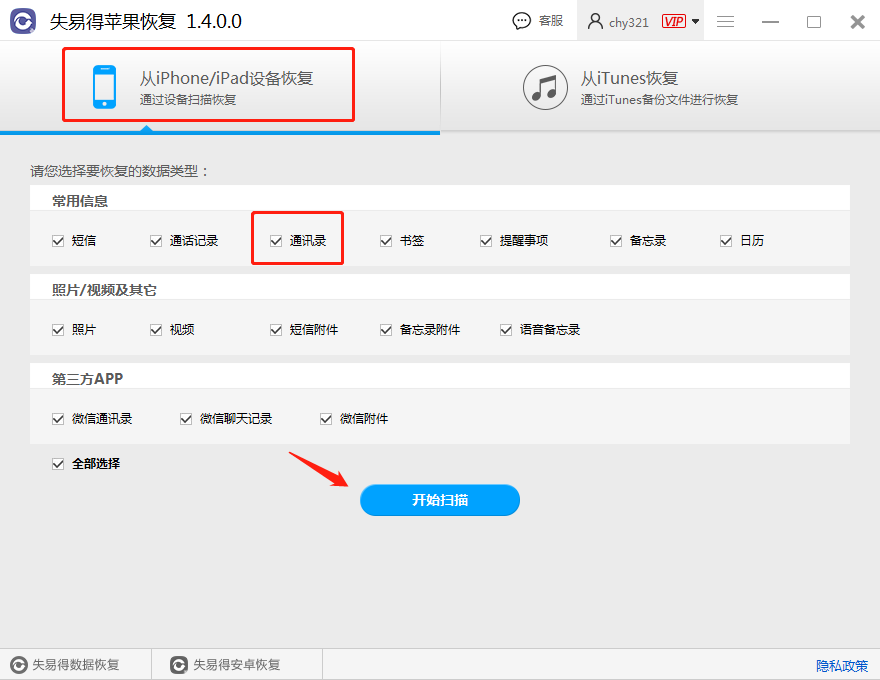Click the blue iPhone device icon

coord(104,87)
